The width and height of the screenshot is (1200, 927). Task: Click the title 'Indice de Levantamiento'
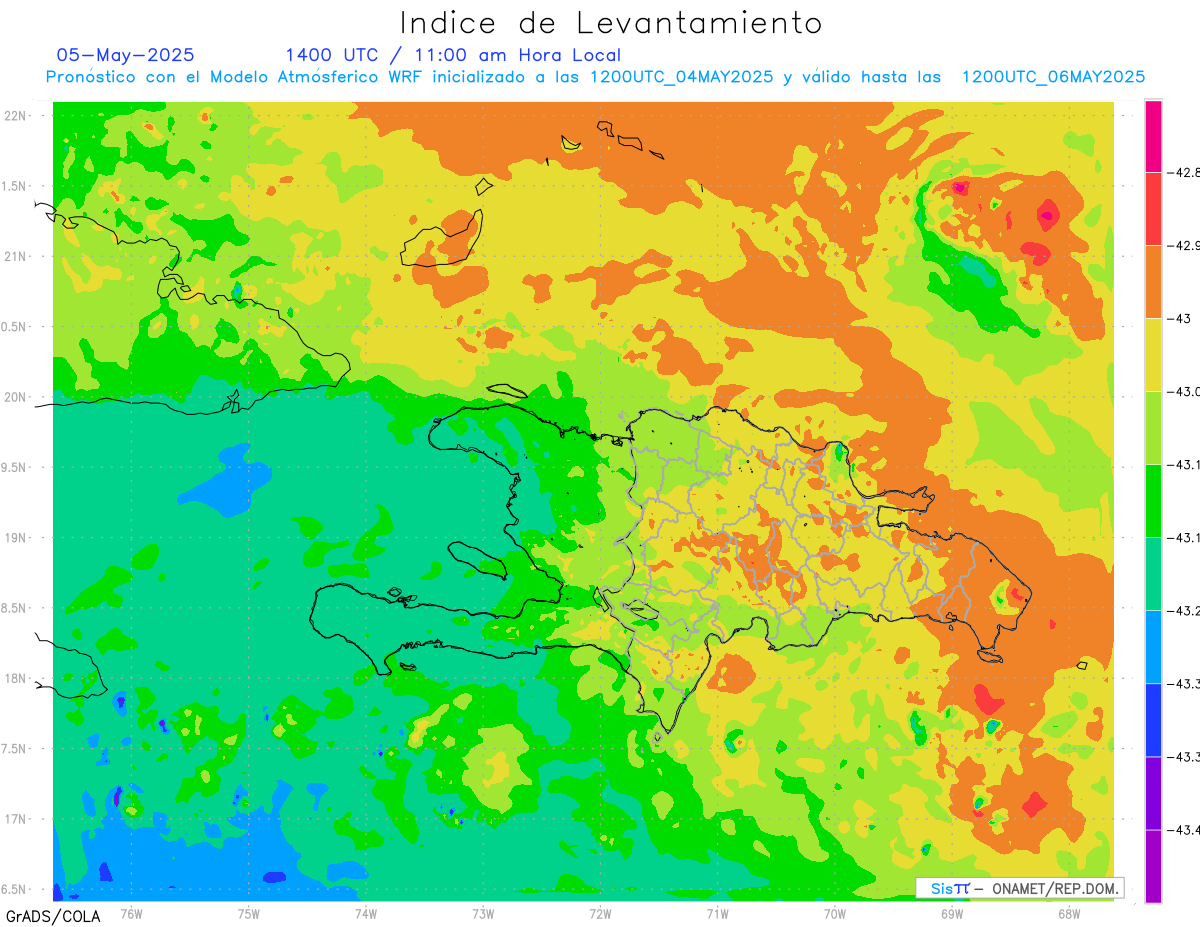pos(611,23)
